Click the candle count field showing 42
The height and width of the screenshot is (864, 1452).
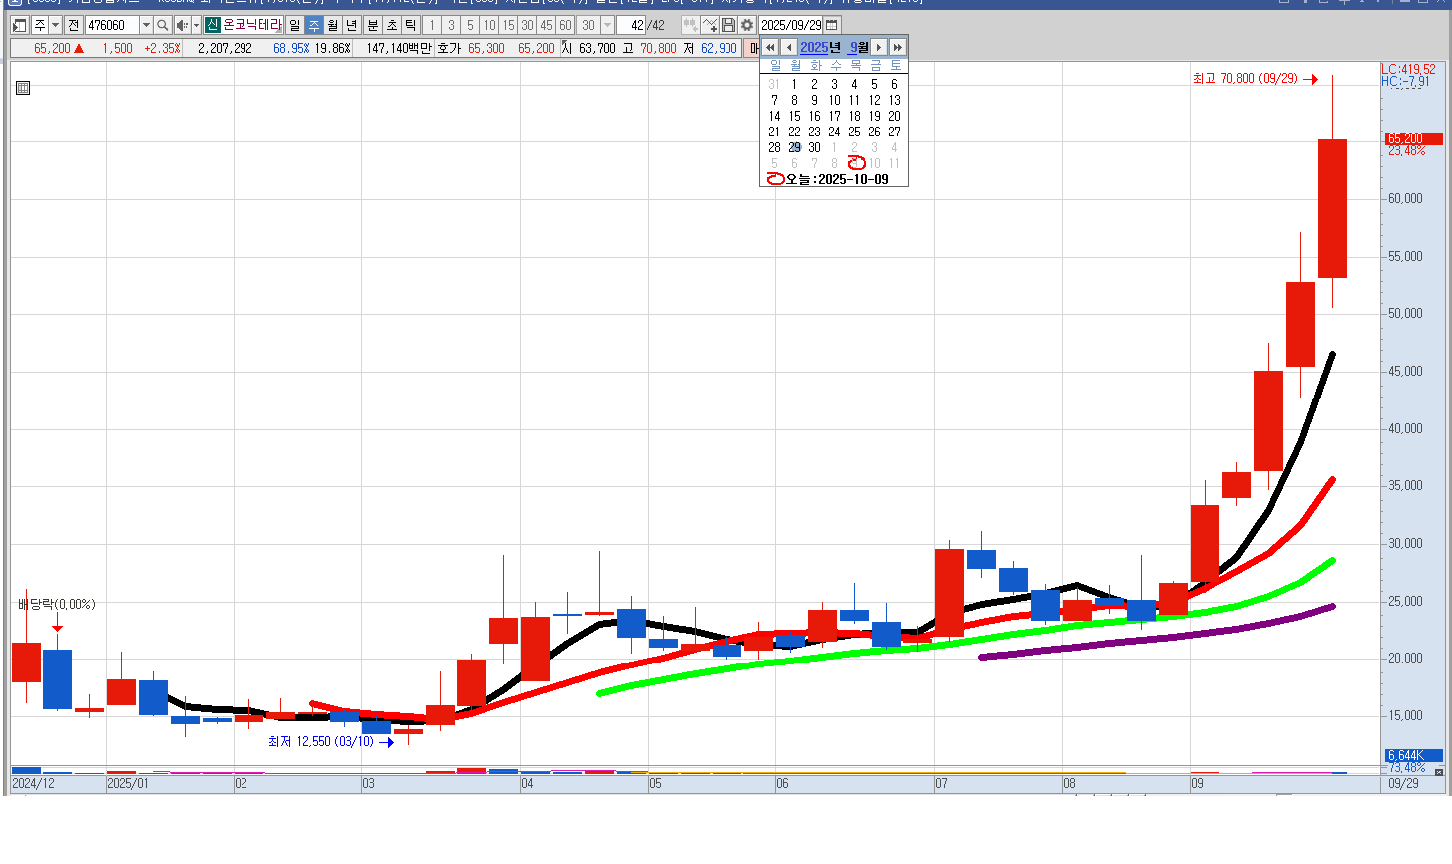pyautogui.click(x=632, y=25)
